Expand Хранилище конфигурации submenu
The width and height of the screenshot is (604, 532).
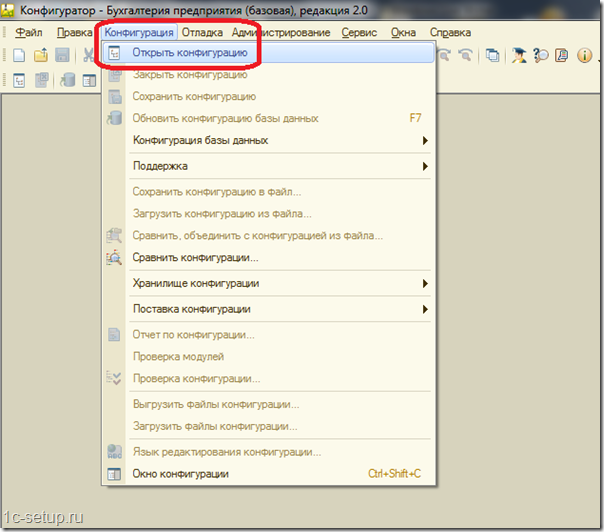(268, 283)
